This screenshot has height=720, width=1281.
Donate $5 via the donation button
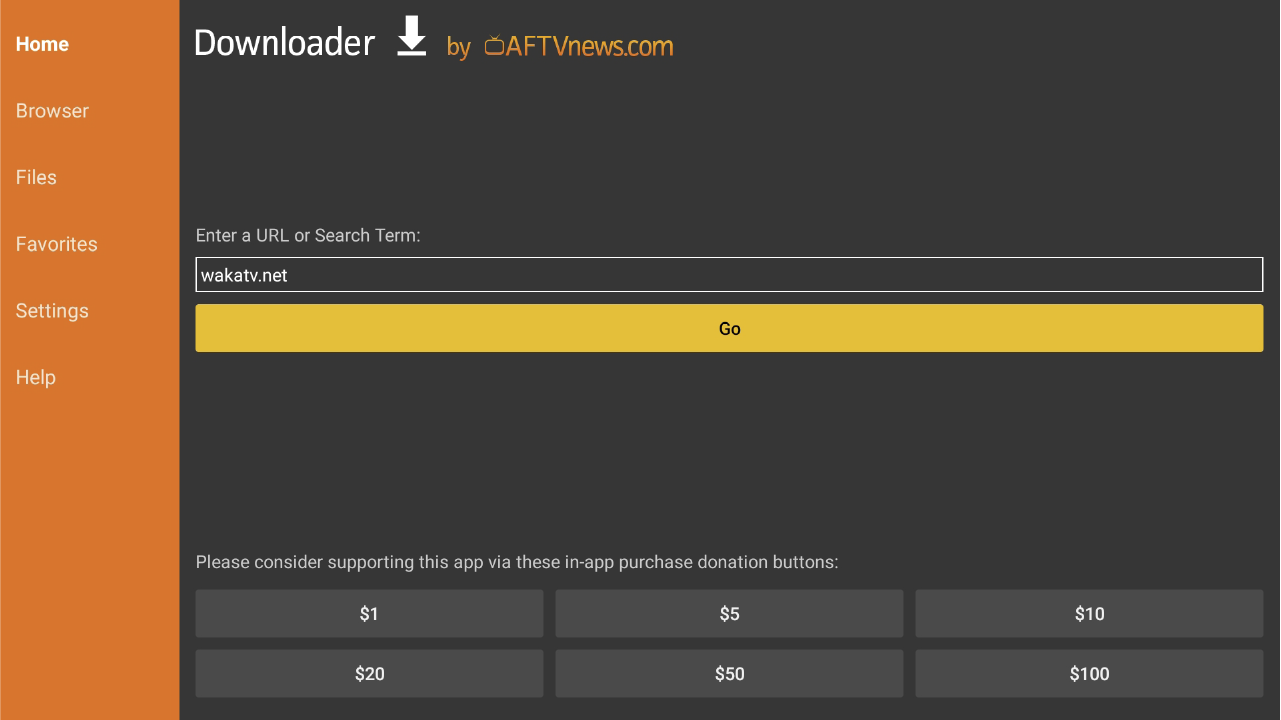click(x=729, y=613)
